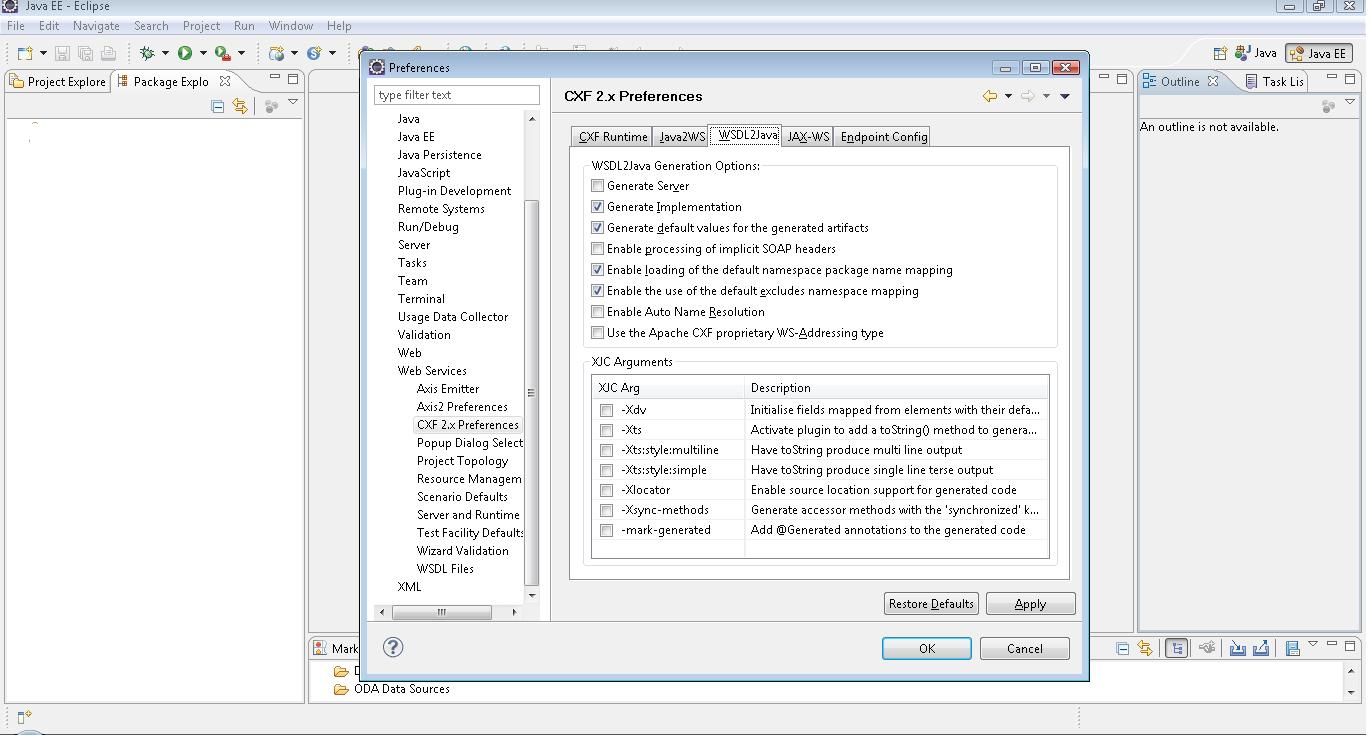Open the Window menu
This screenshot has width=1372, height=738.
pyautogui.click(x=291, y=26)
